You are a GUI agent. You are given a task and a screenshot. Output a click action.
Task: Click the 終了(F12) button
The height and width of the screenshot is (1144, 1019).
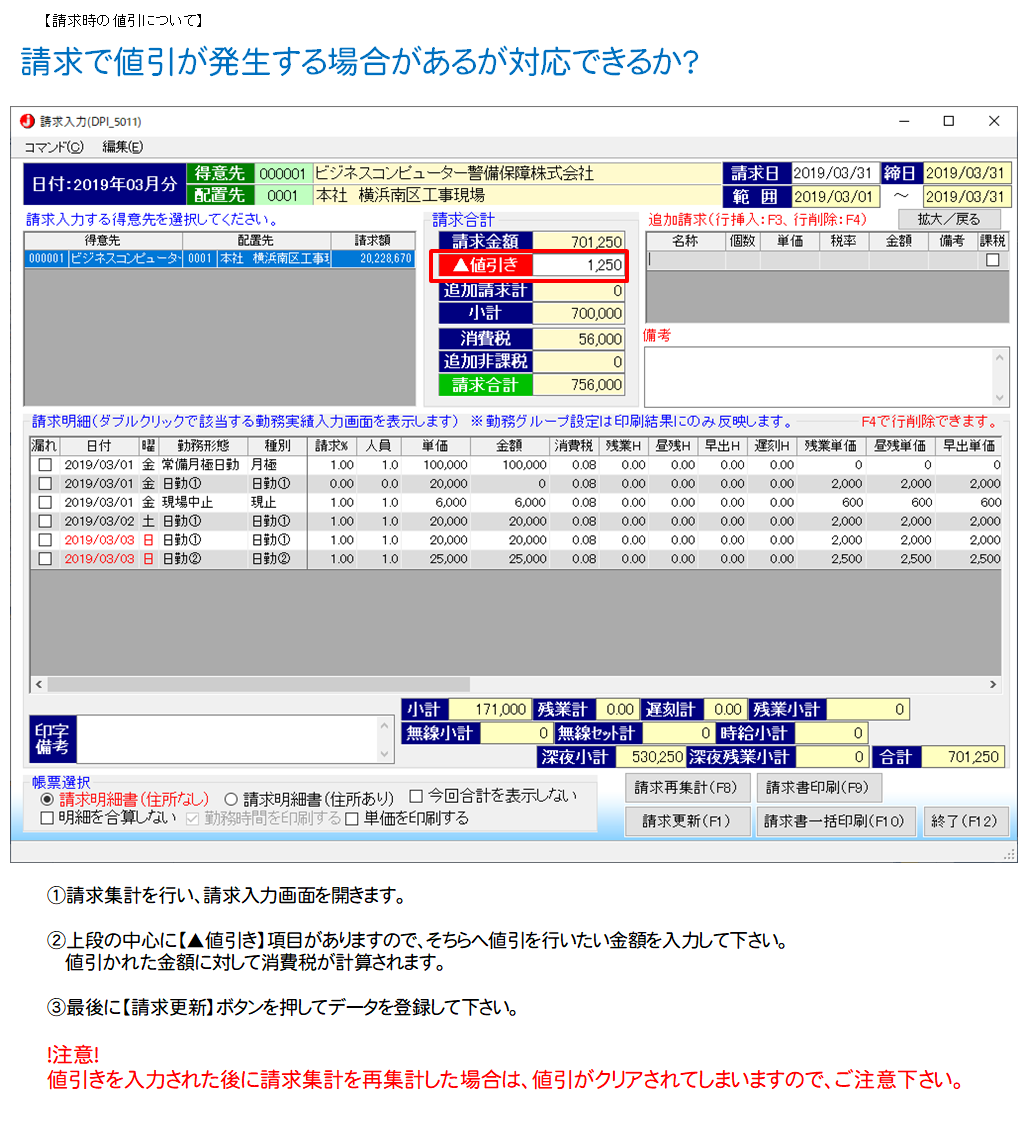(964, 822)
